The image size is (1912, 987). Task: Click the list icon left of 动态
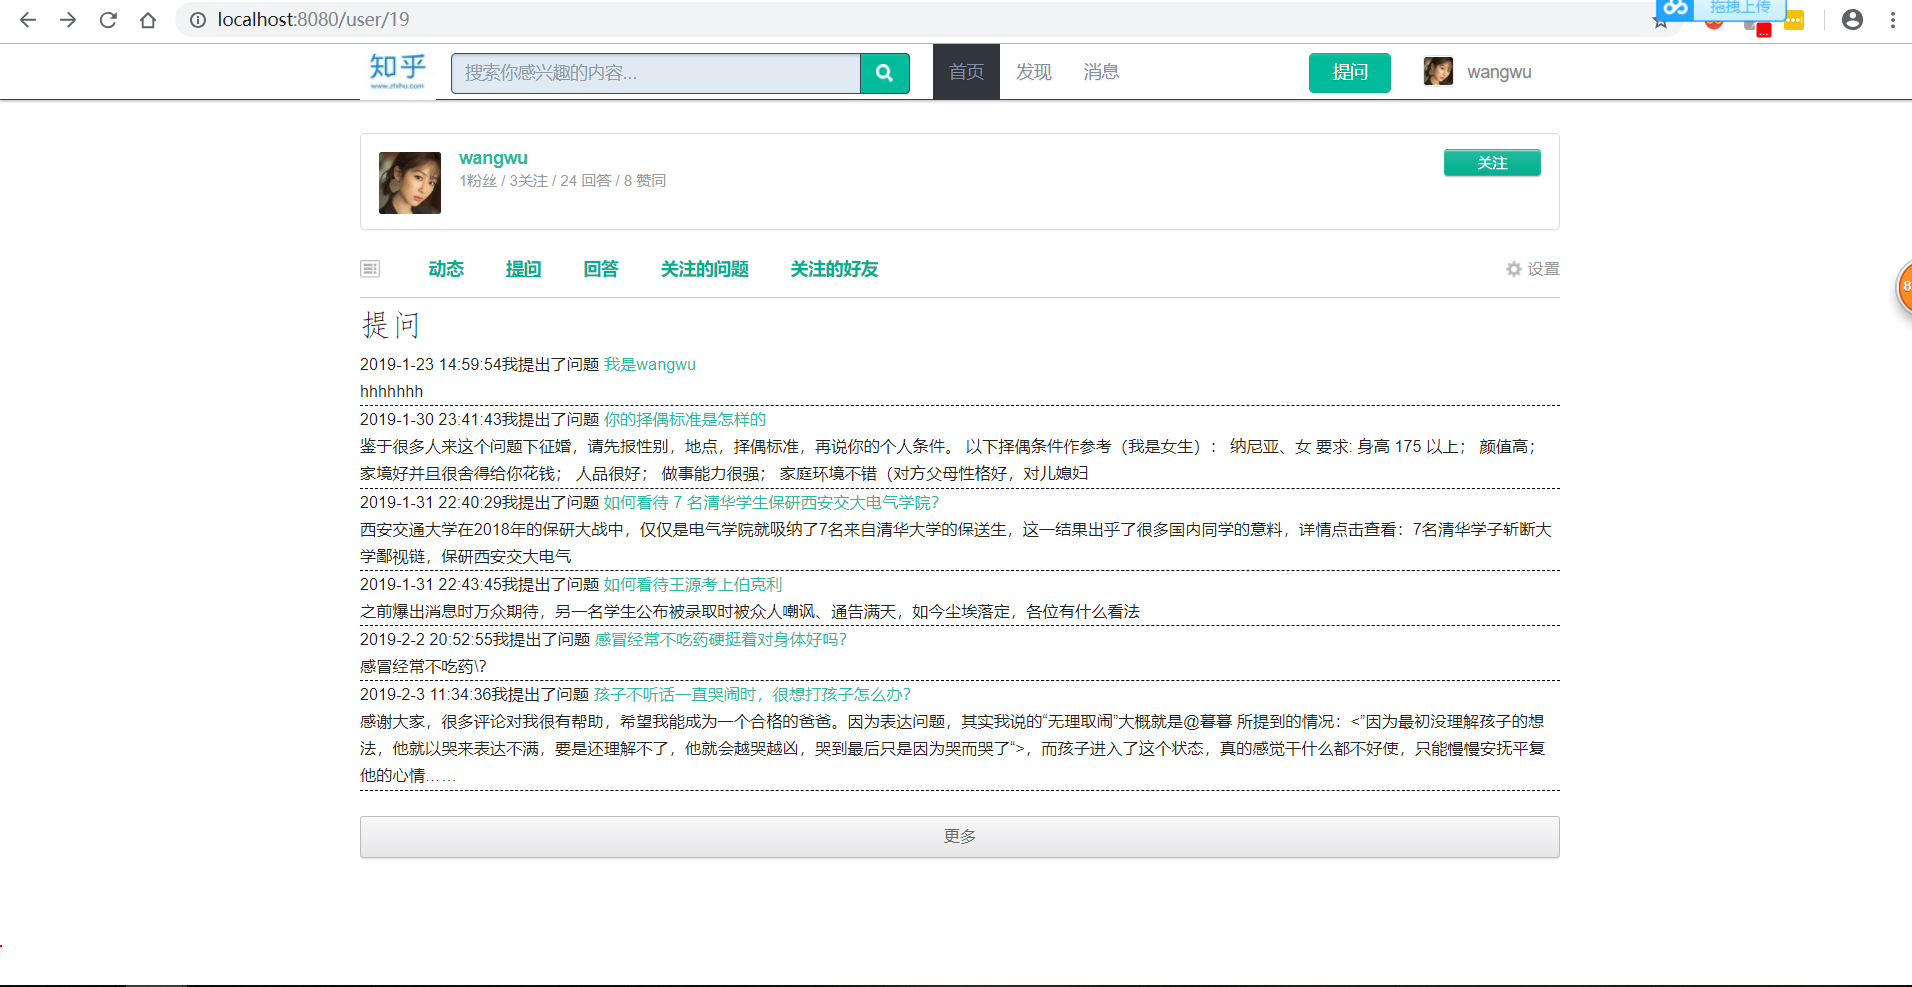coord(370,269)
